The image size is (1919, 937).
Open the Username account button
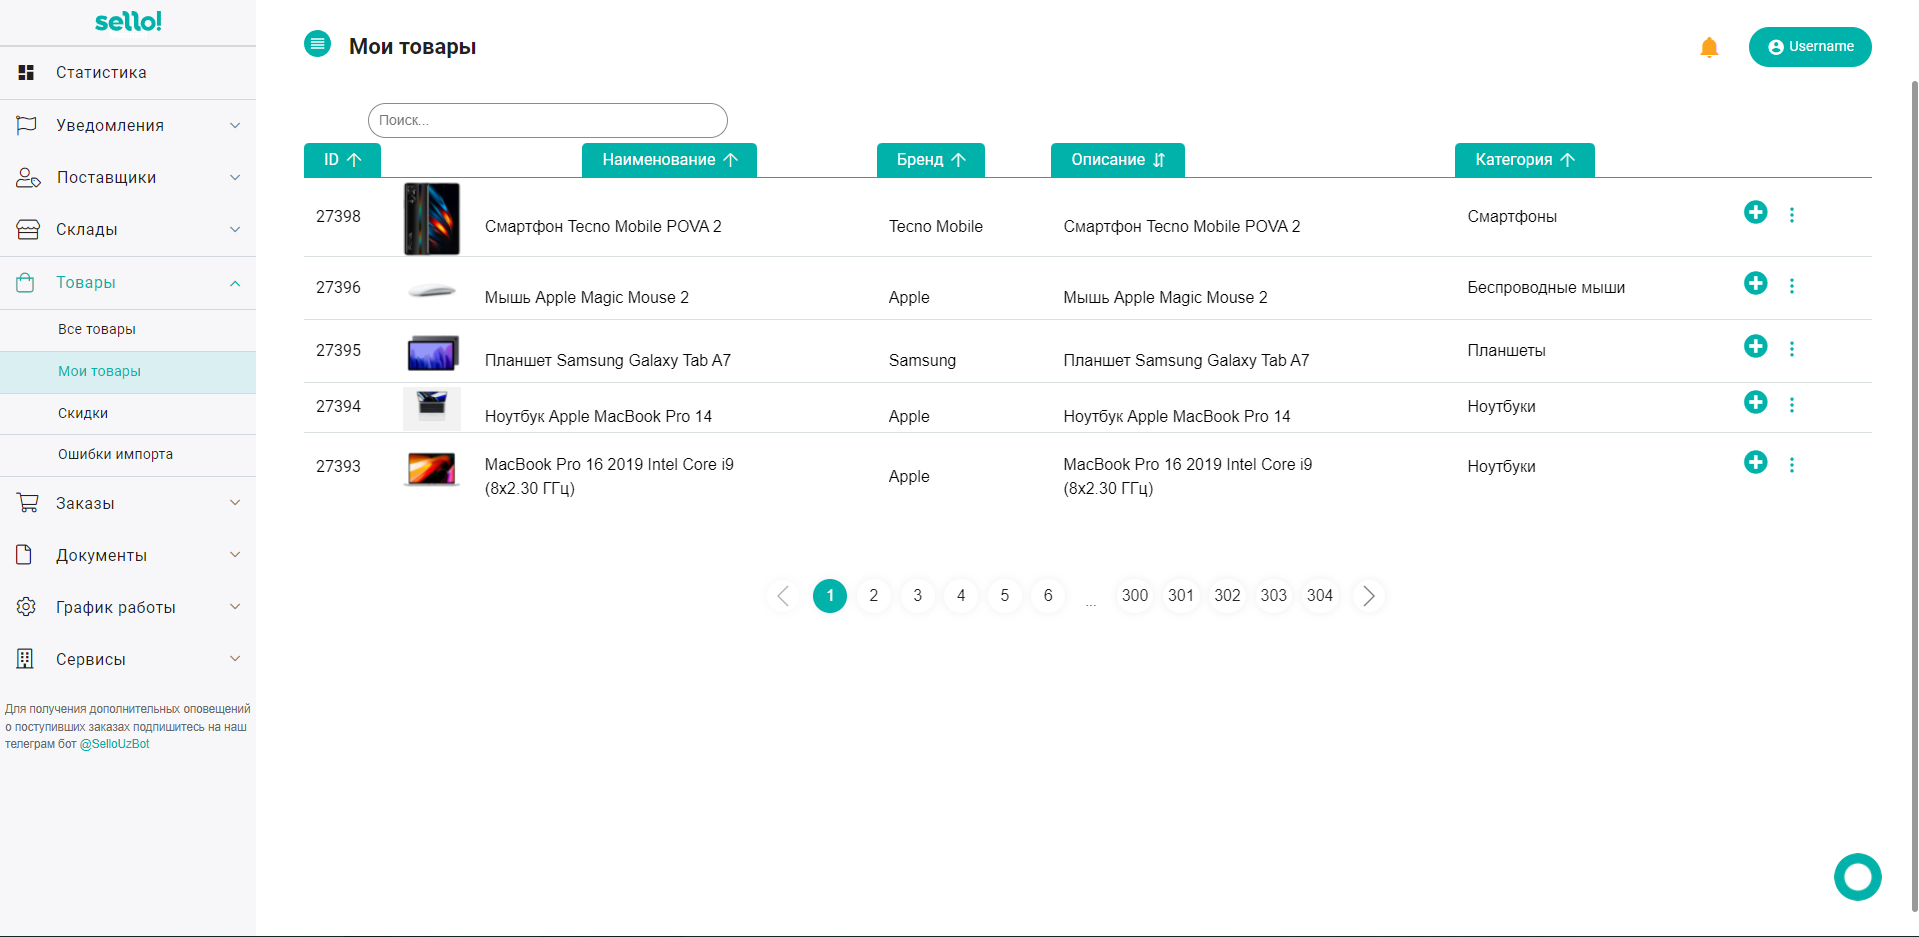pos(1810,47)
